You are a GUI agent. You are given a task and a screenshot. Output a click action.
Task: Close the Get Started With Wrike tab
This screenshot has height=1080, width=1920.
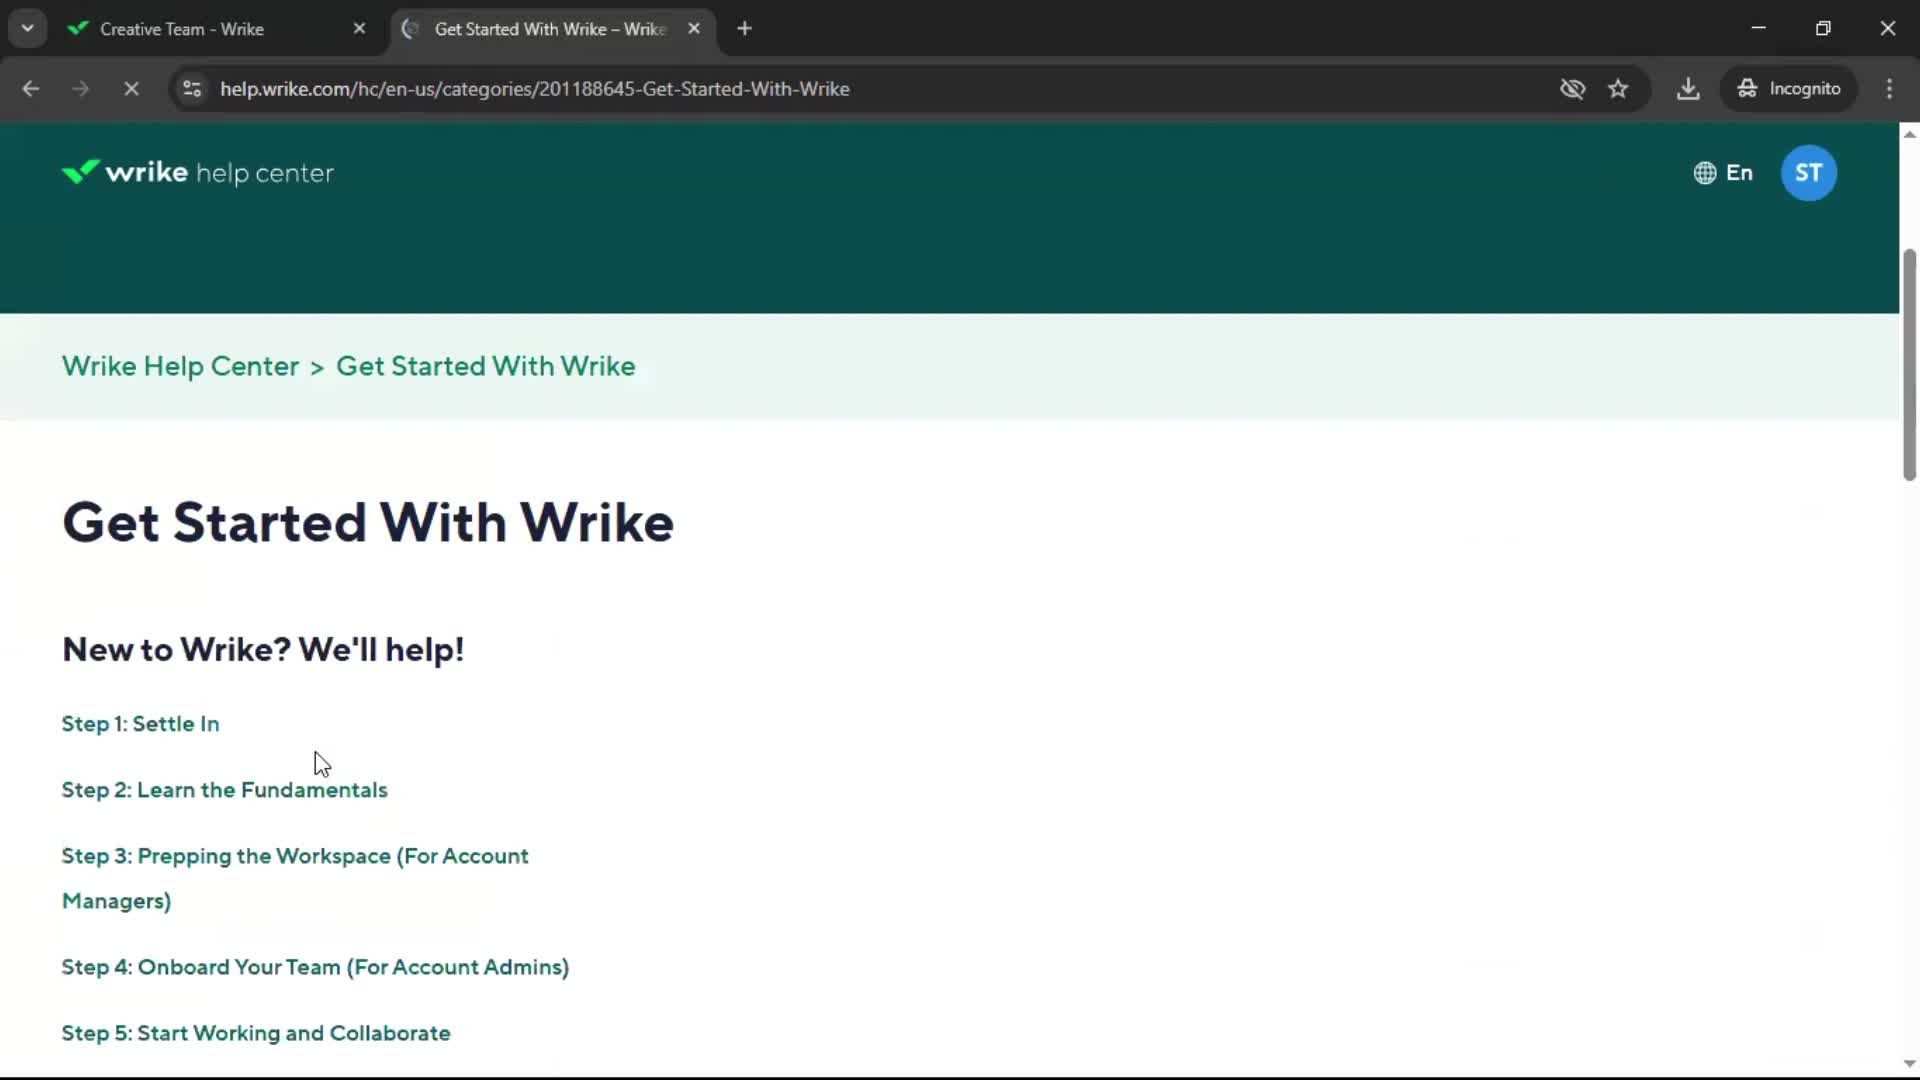pyautogui.click(x=694, y=29)
